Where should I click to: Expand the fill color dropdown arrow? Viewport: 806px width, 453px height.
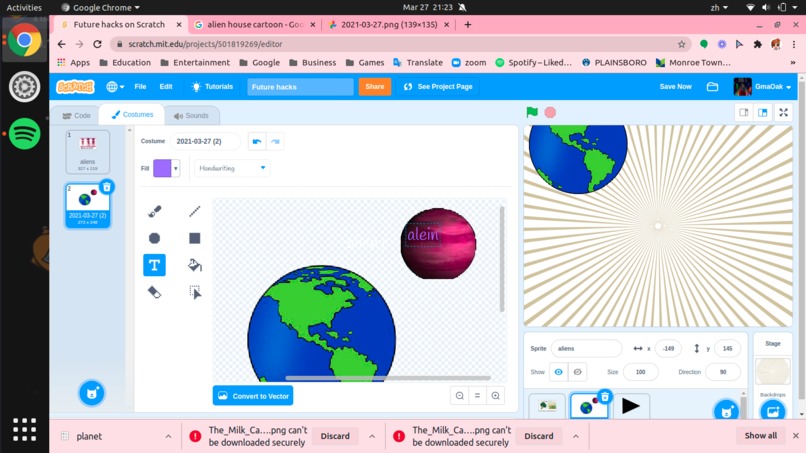coord(176,168)
